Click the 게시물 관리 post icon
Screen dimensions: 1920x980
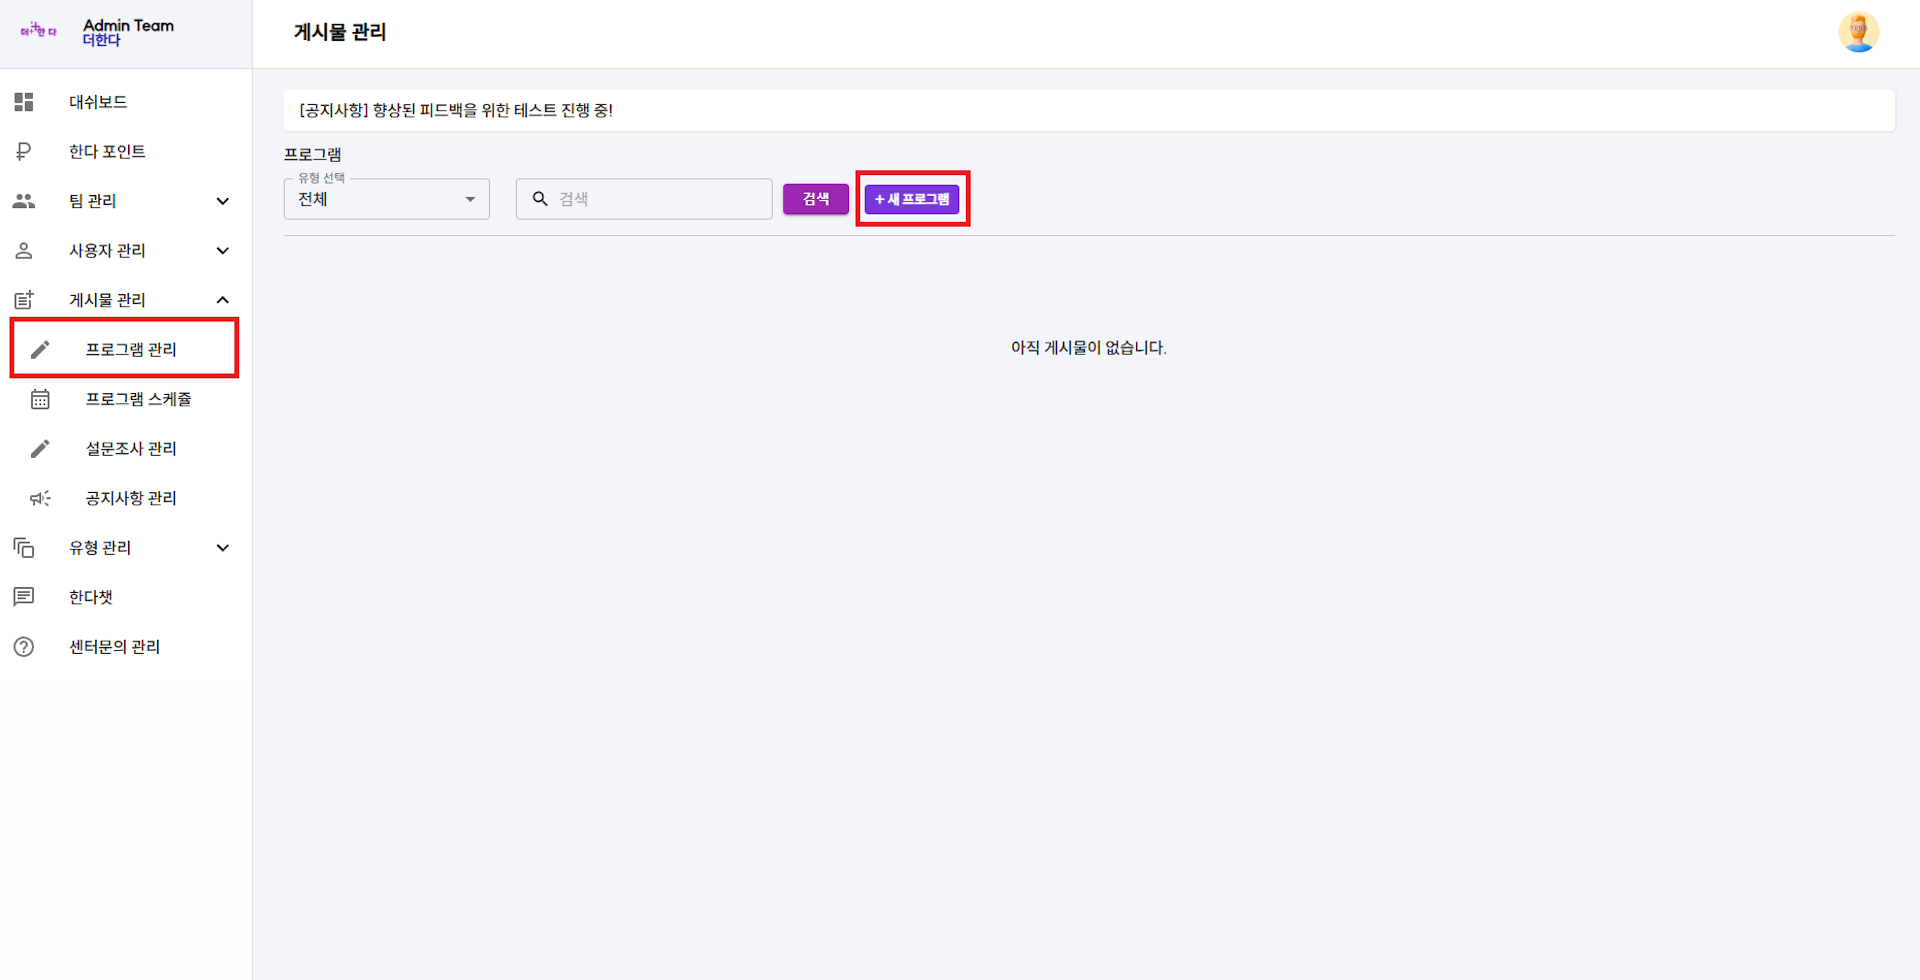(24, 299)
